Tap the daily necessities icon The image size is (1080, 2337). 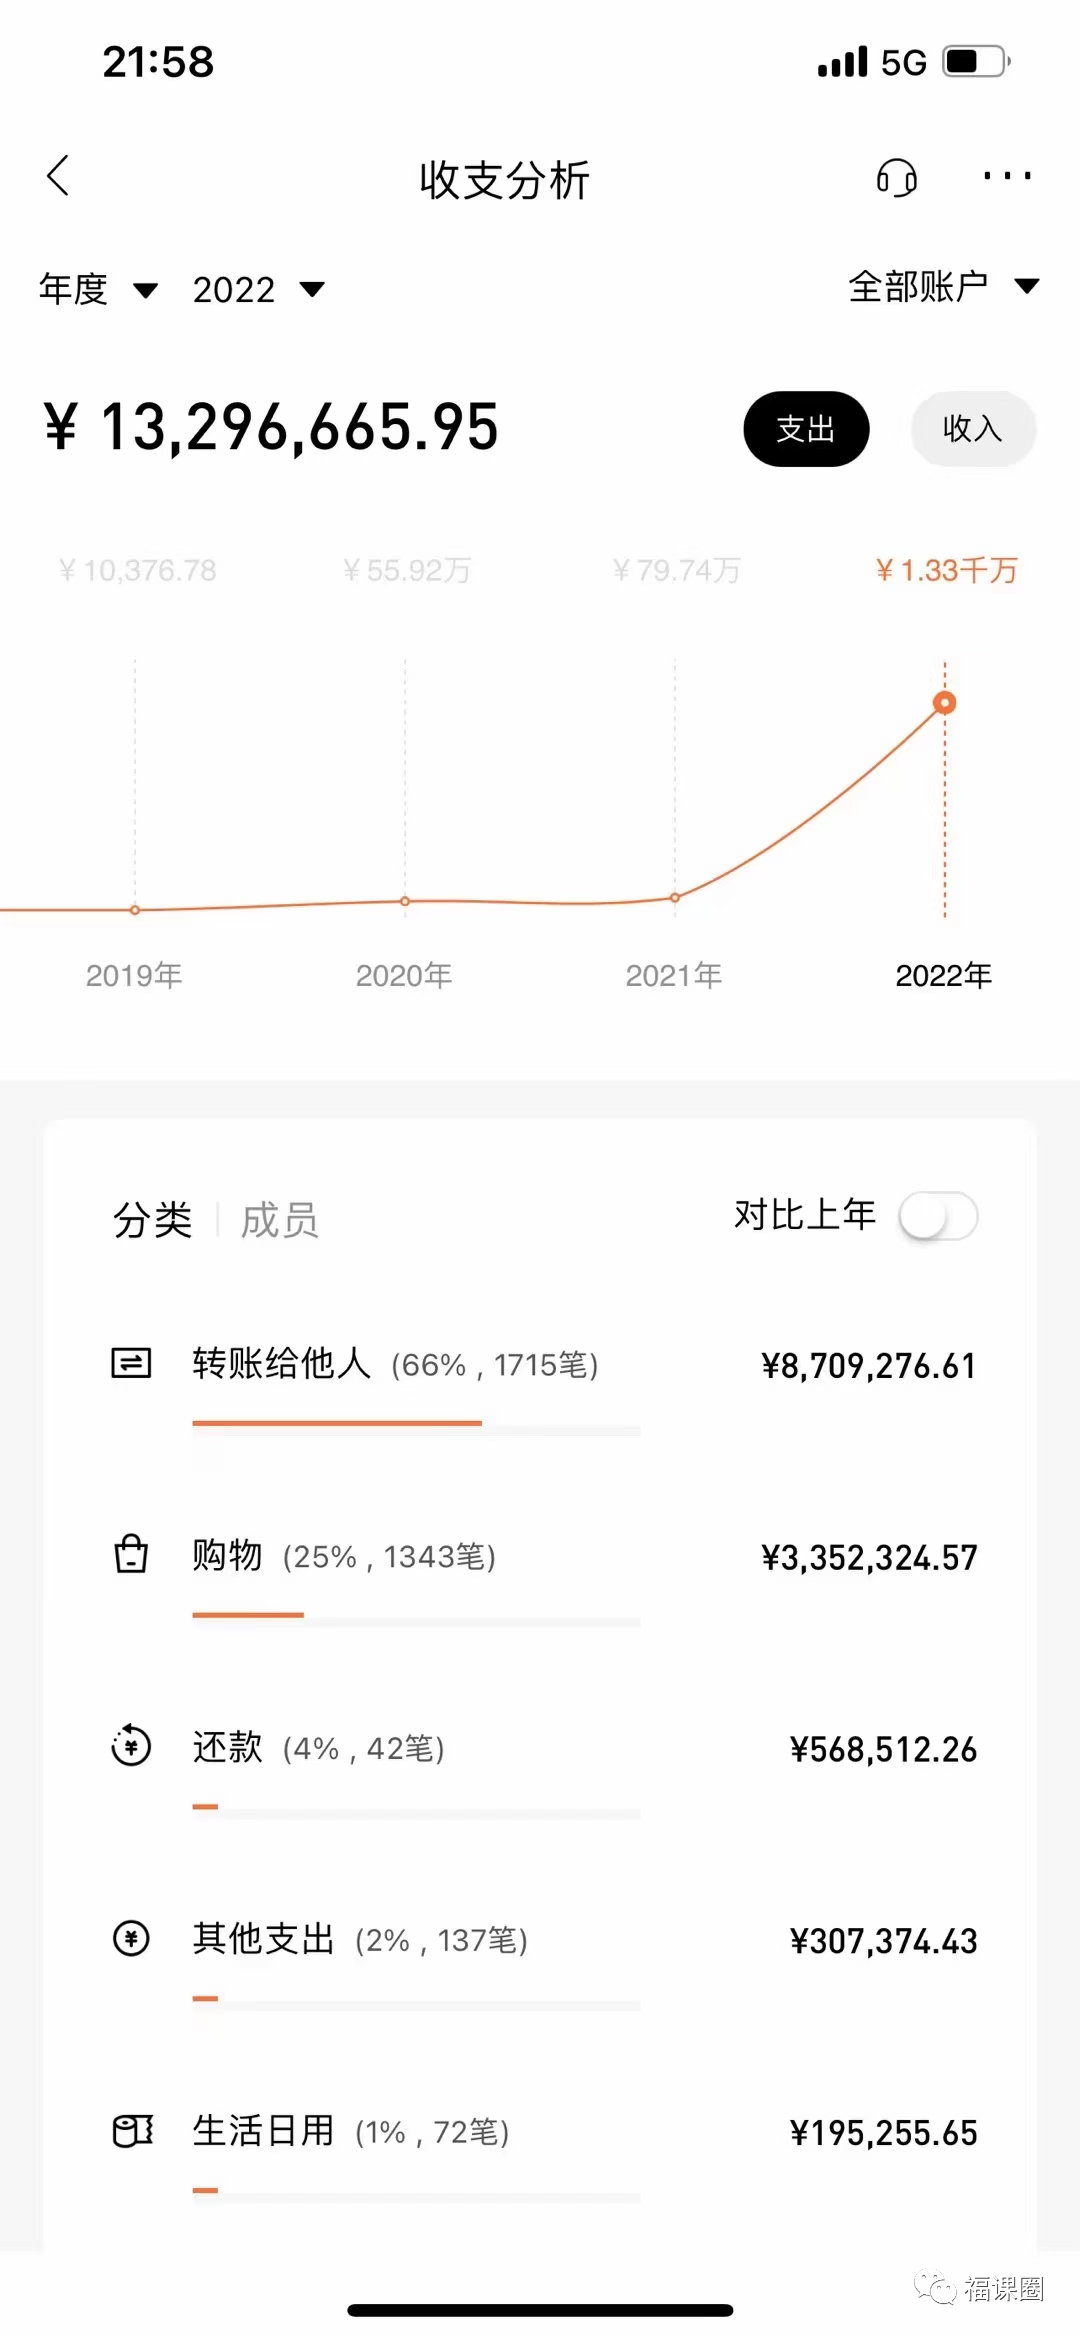point(132,2131)
